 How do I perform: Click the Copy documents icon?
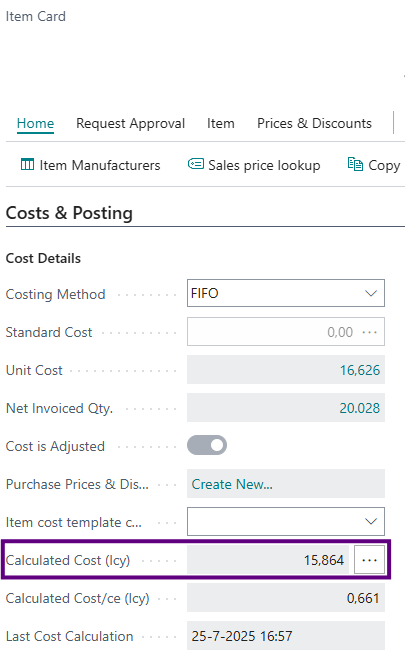click(355, 164)
